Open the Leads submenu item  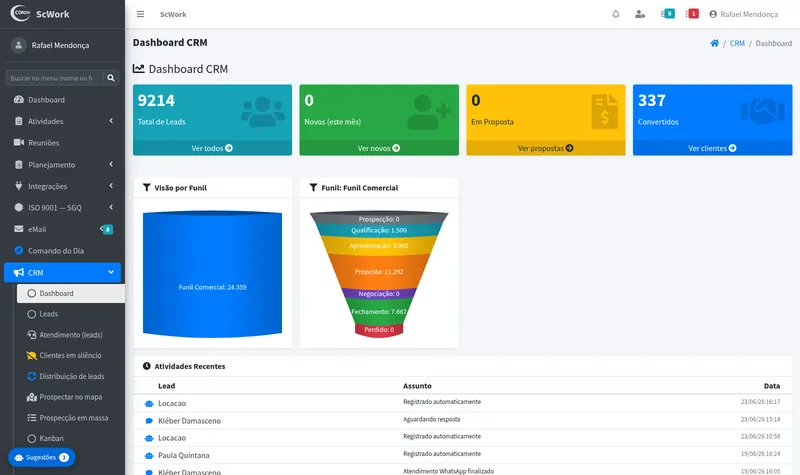70,314
